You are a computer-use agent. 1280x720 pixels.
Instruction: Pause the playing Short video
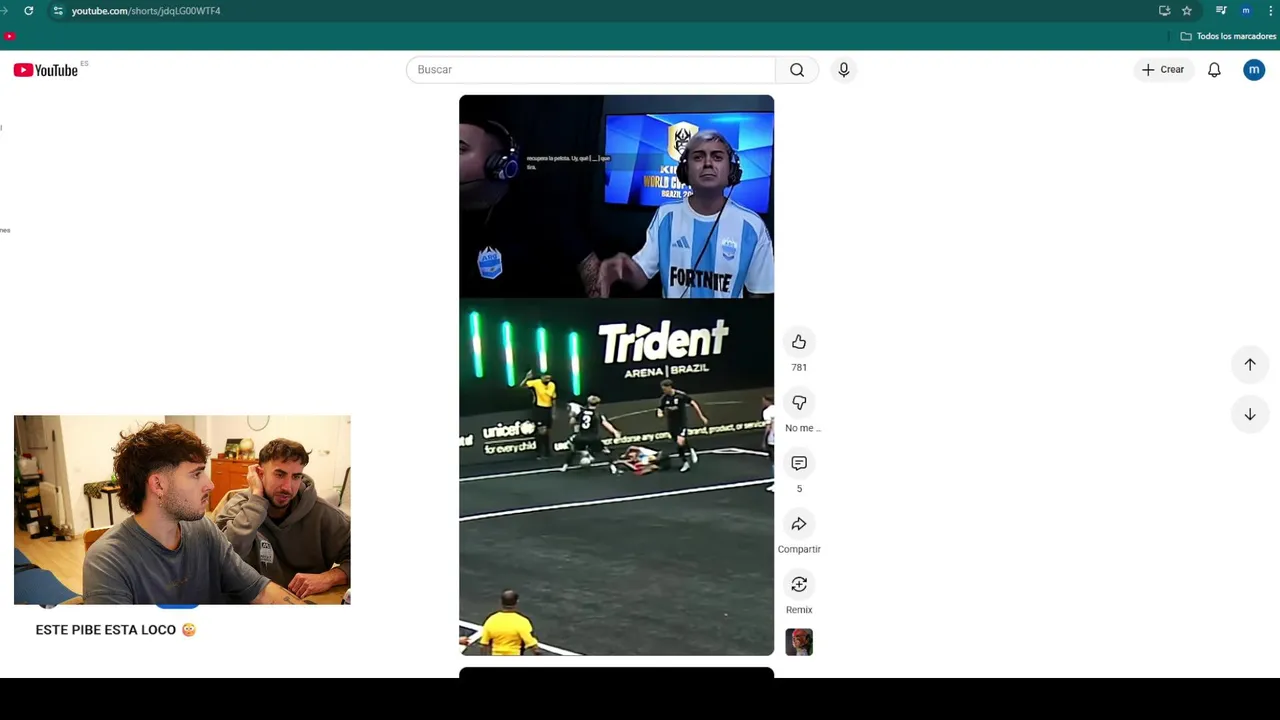pos(616,375)
